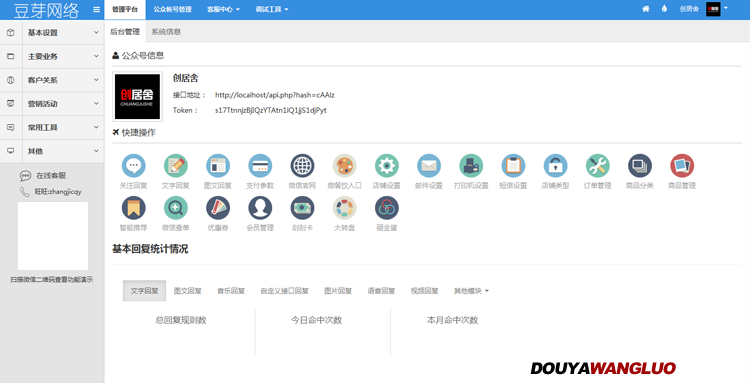This screenshot has width=750, height=383.
Task: Open the 刮刮卡 banknote icon
Action: pyautogui.click(x=302, y=208)
